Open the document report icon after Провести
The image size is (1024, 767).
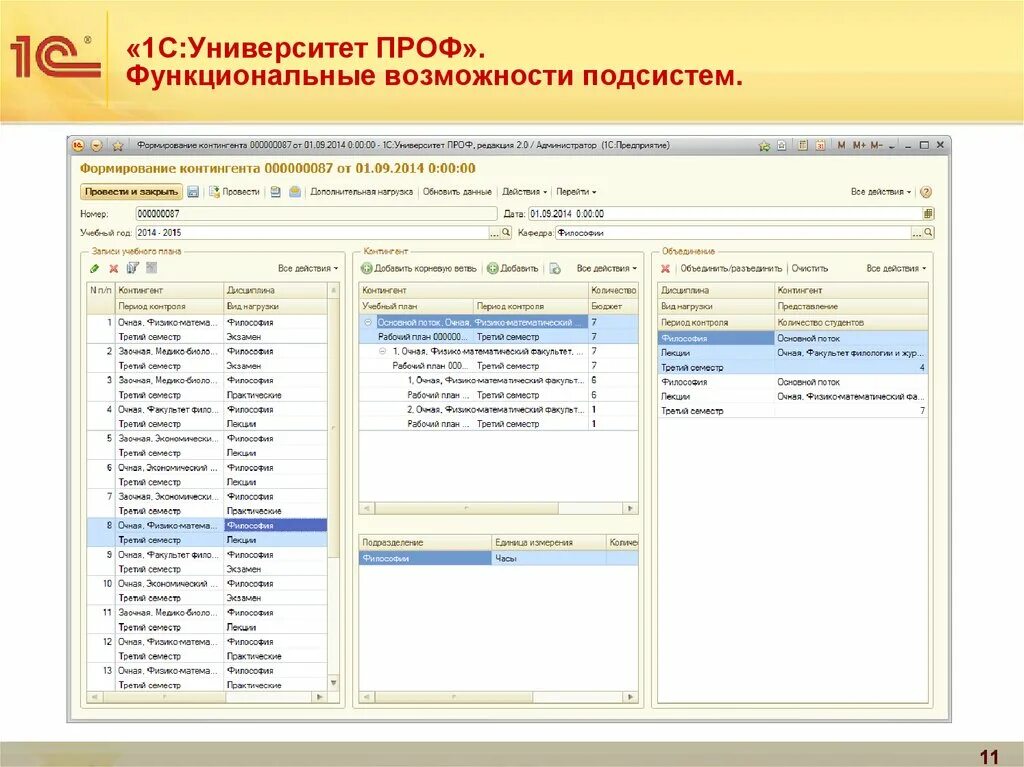[276, 192]
